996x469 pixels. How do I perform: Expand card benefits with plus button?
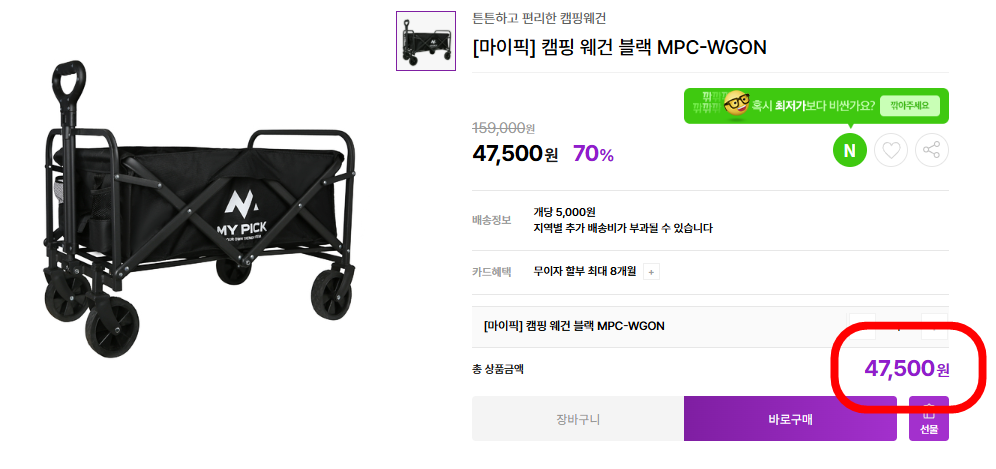(x=651, y=271)
